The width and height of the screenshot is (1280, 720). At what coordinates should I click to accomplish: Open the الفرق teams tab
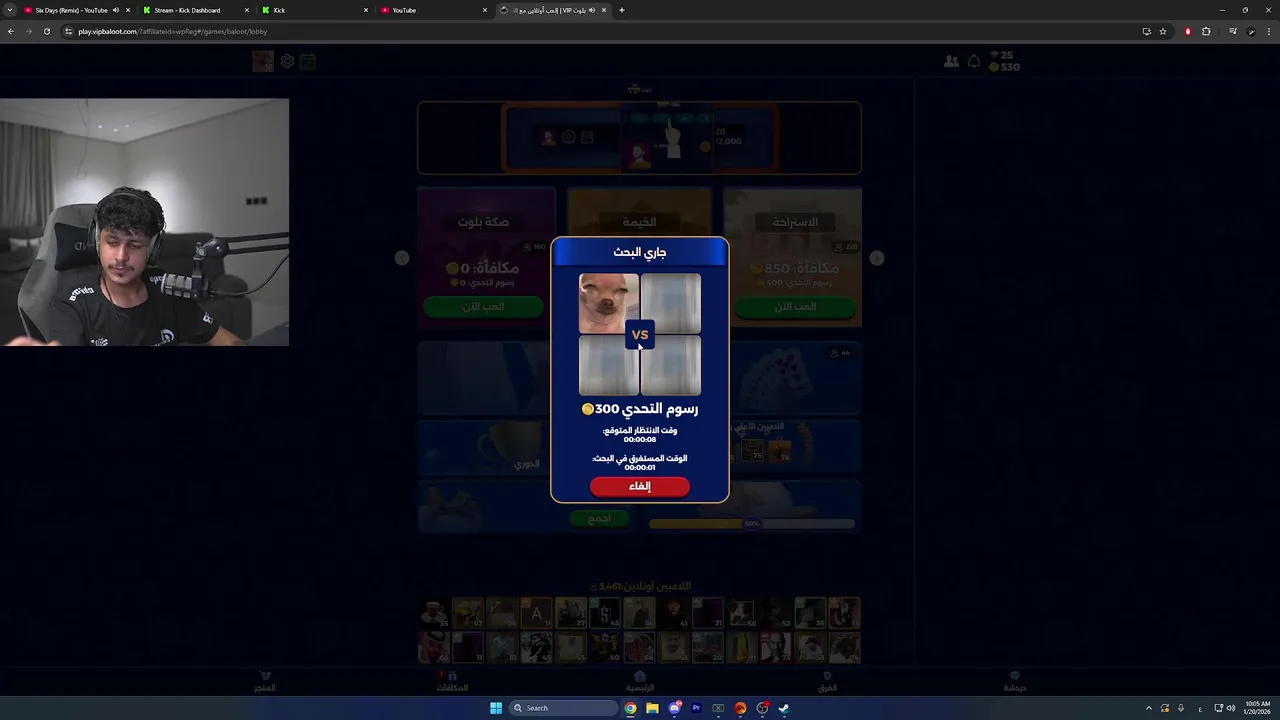[x=828, y=682]
